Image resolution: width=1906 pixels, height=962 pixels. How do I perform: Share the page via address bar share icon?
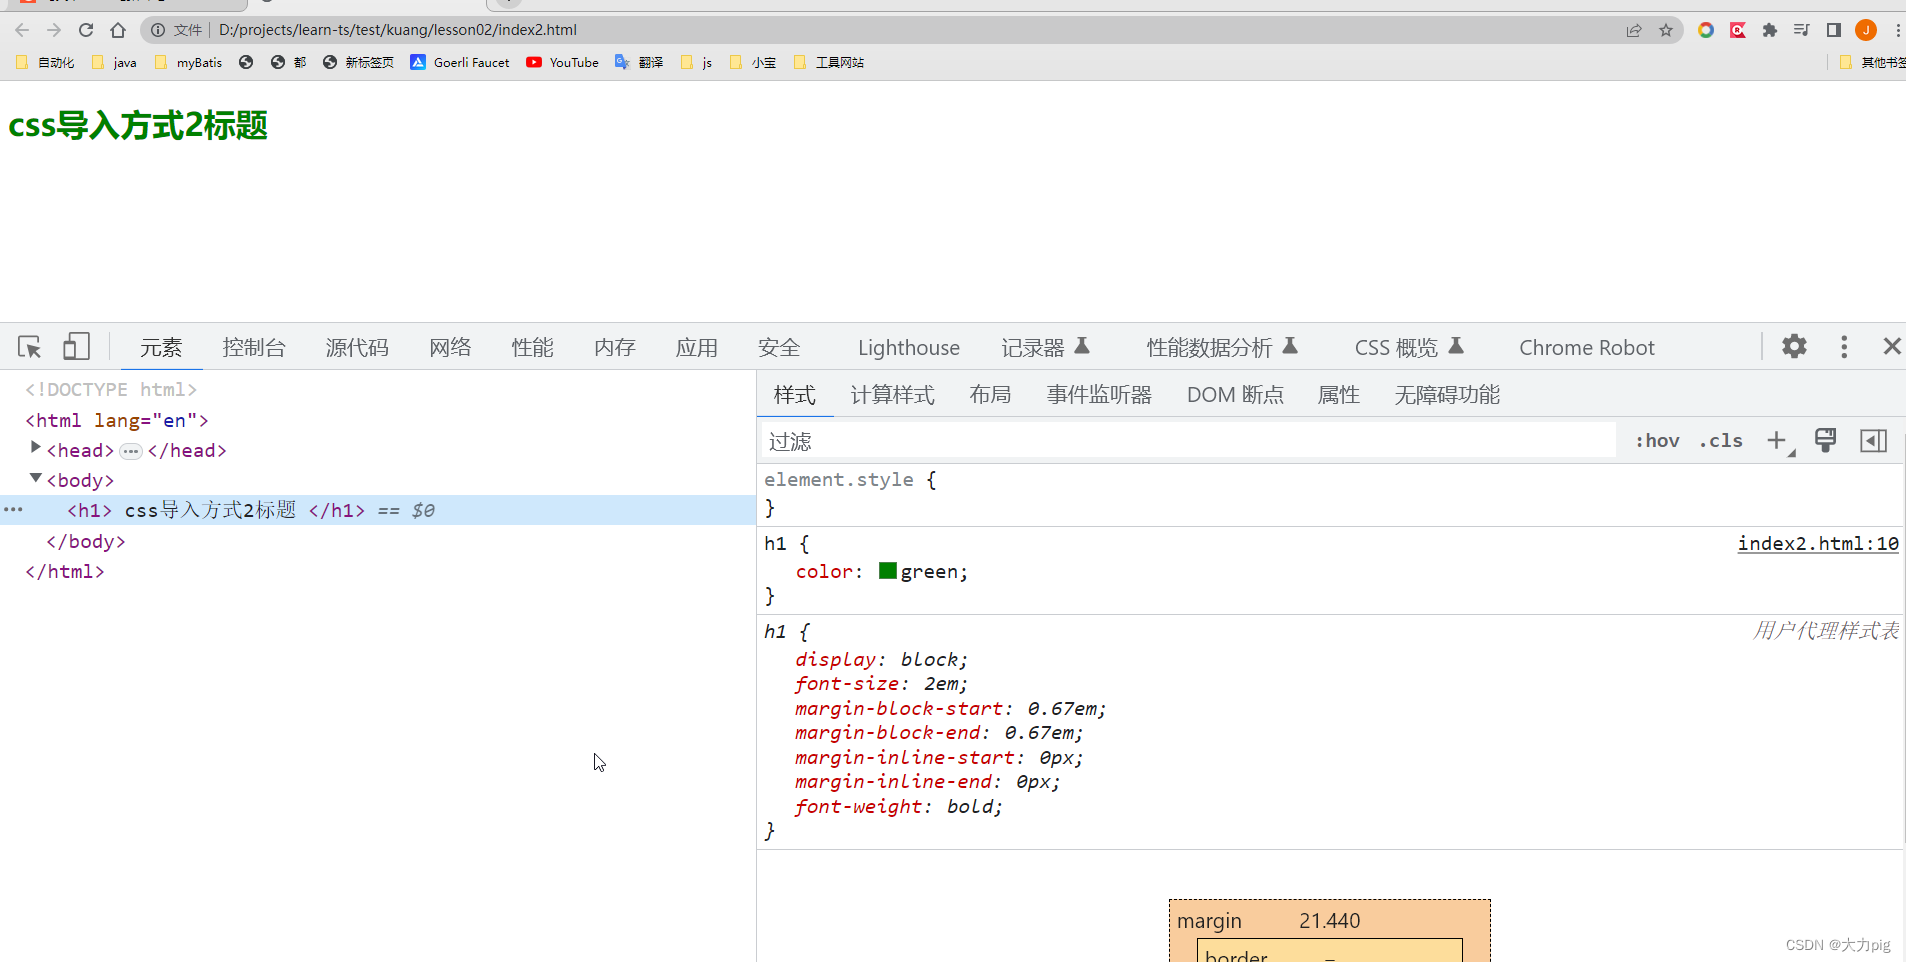click(1634, 30)
